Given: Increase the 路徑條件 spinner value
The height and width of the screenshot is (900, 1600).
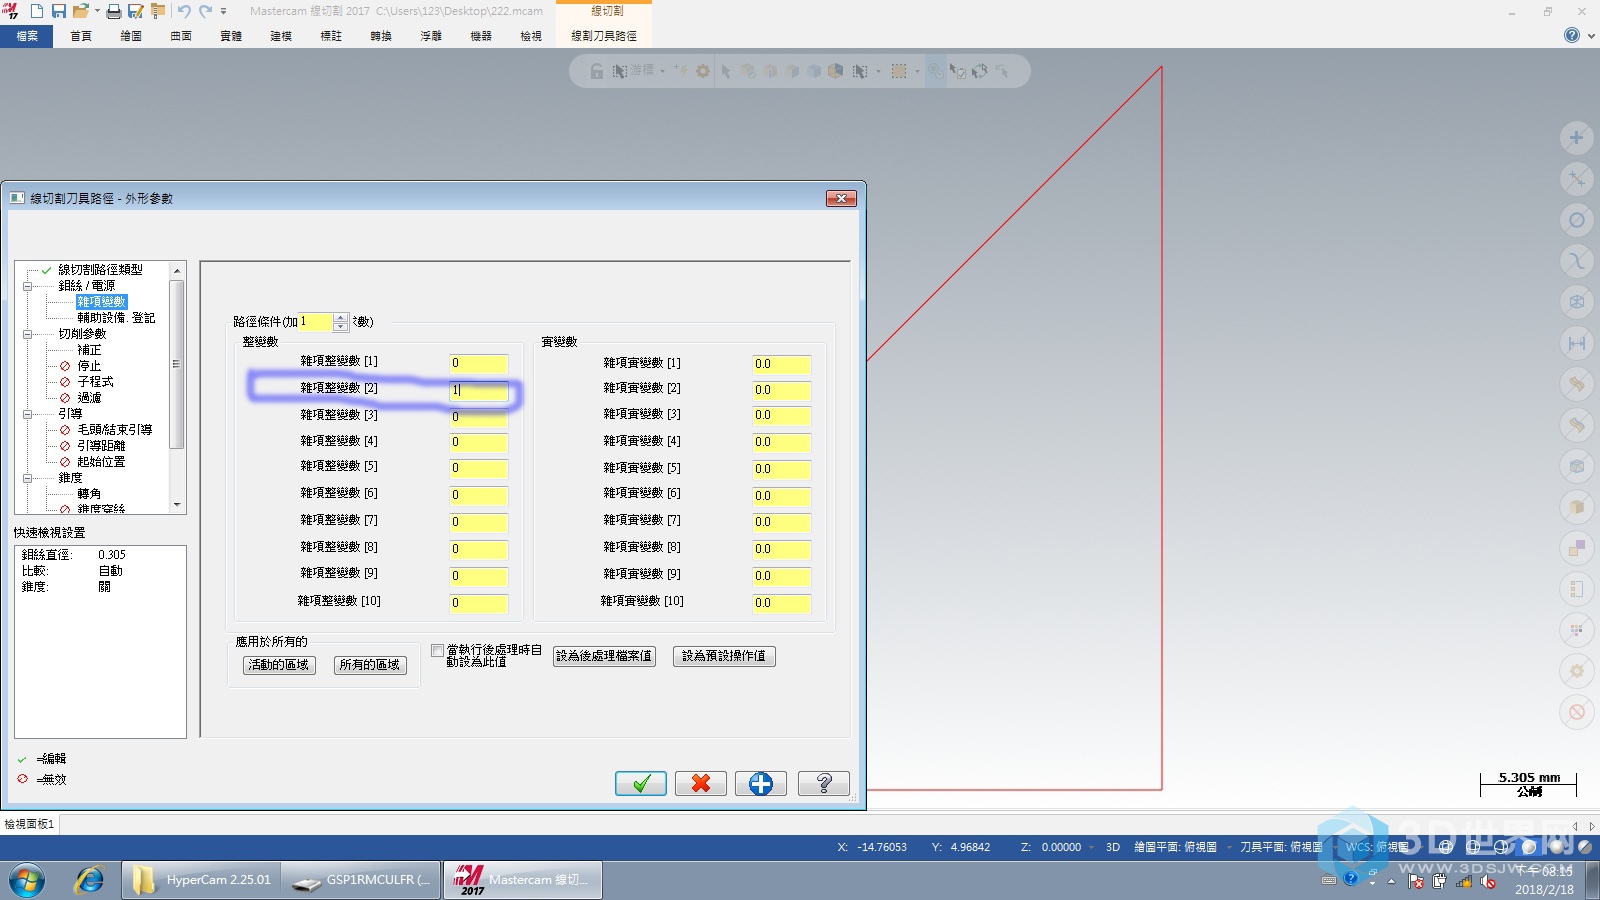Looking at the screenshot, I should point(341,317).
